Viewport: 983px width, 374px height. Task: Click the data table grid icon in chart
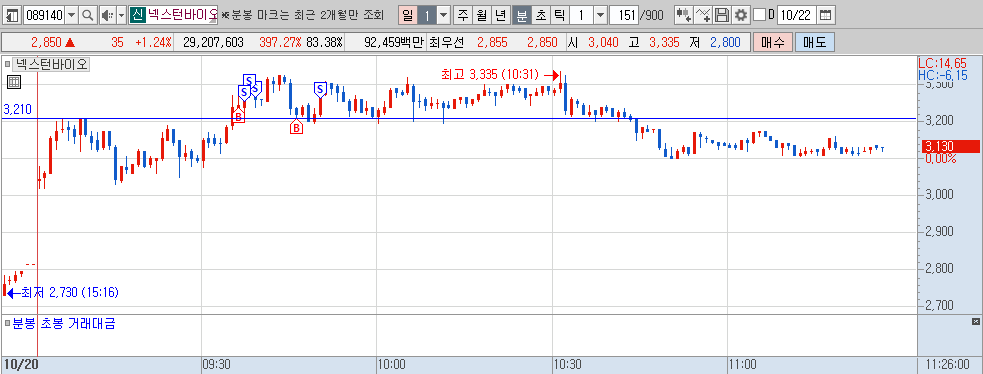point(14,81)
